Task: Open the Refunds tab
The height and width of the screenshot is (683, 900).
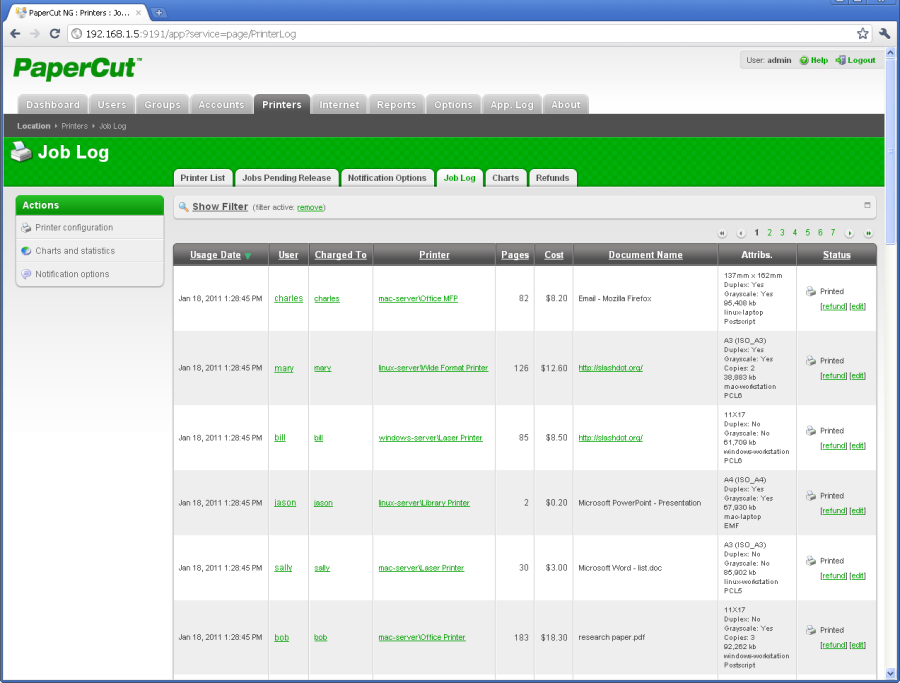Action: [x=552, y=178]
